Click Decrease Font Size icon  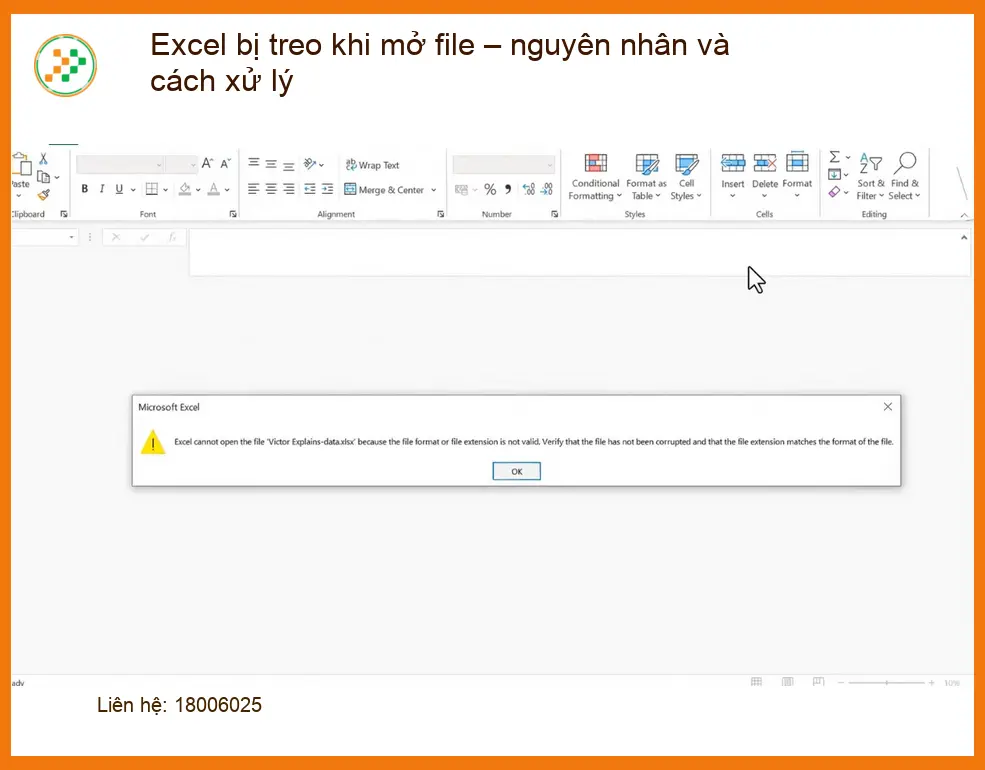226,164
